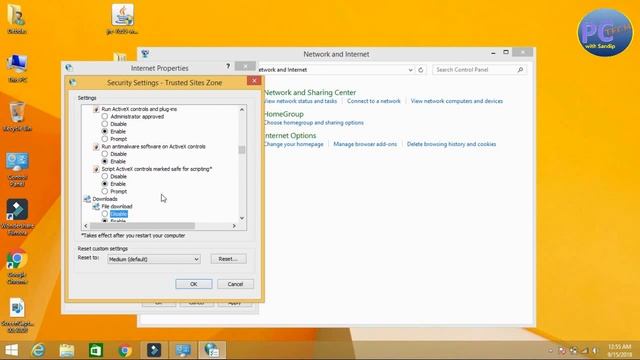
Task: Select Enable under Script ActiveX controls marked safe
Action: [105, 184]
